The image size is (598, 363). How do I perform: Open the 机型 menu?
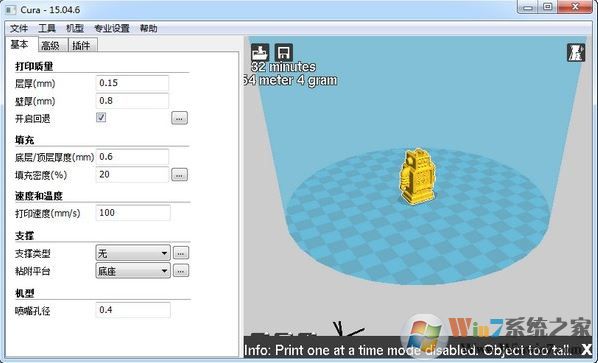click(75, 28)
